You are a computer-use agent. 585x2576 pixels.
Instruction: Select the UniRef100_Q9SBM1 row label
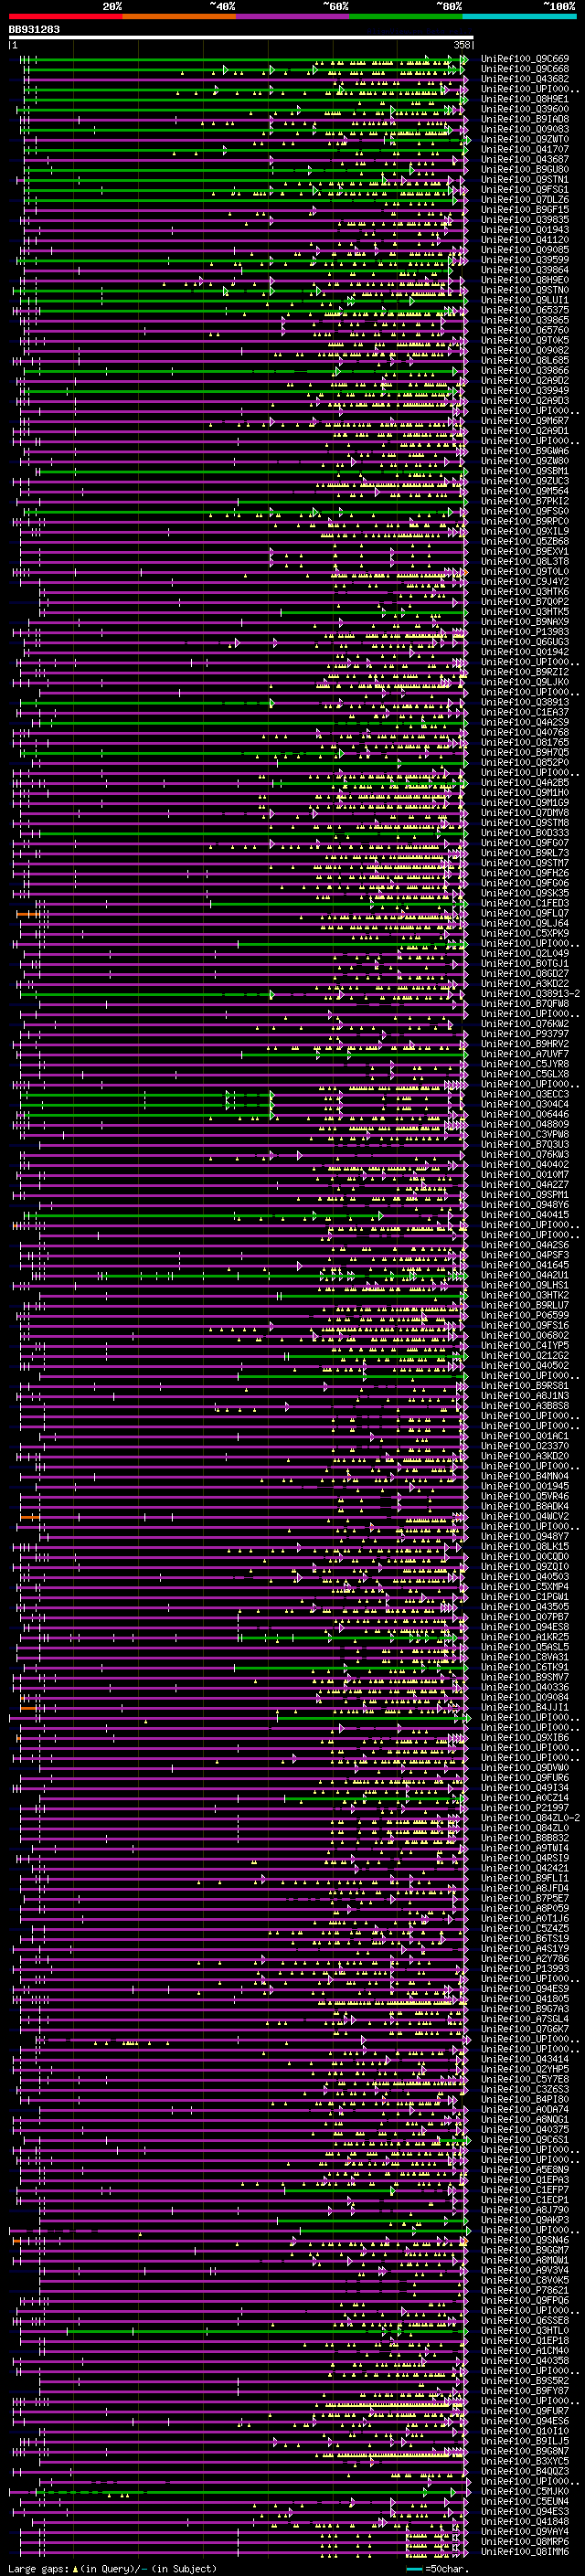point(525,471)
